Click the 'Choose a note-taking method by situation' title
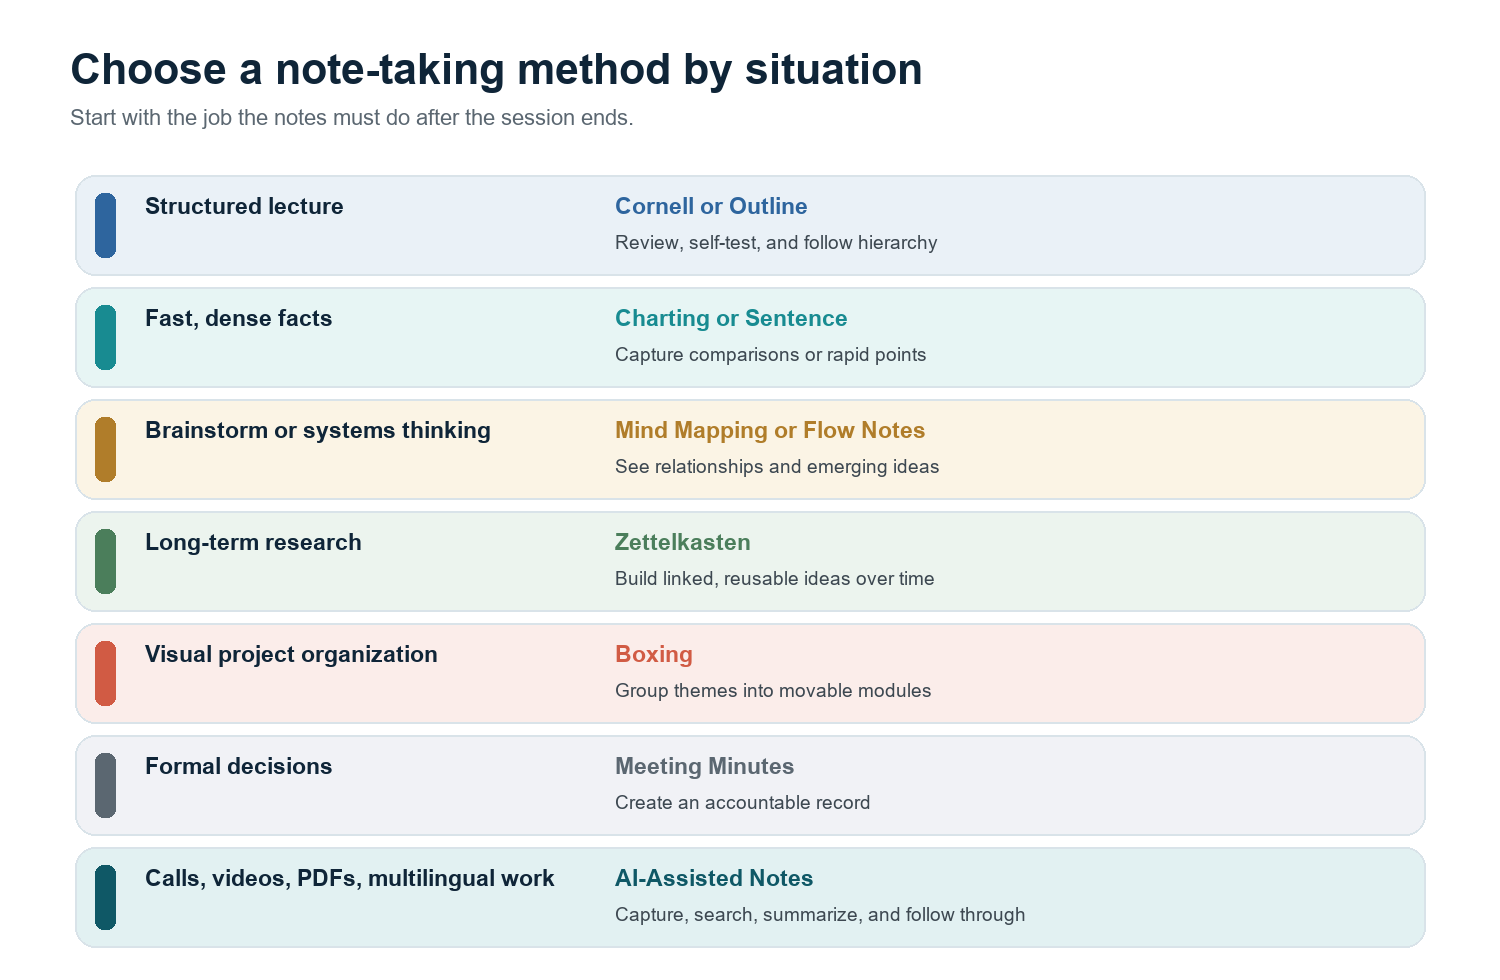 [496, 70]
